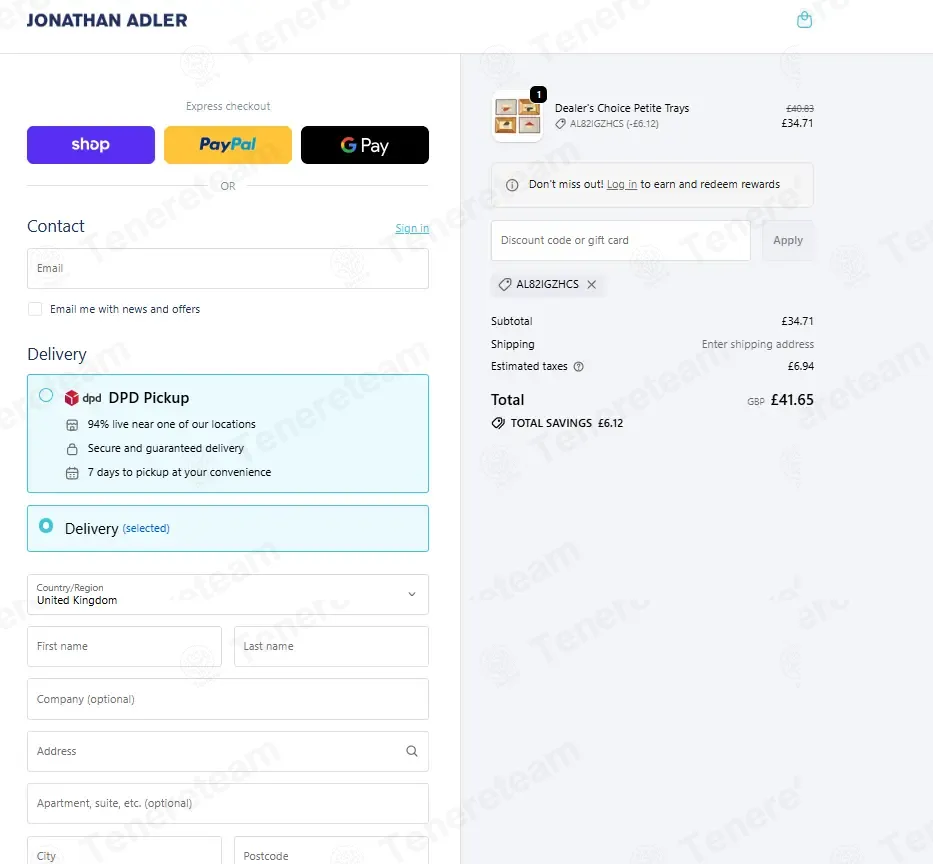Focus the Last name field
Screen dimensions: 933x864
[x=331, y=646]
